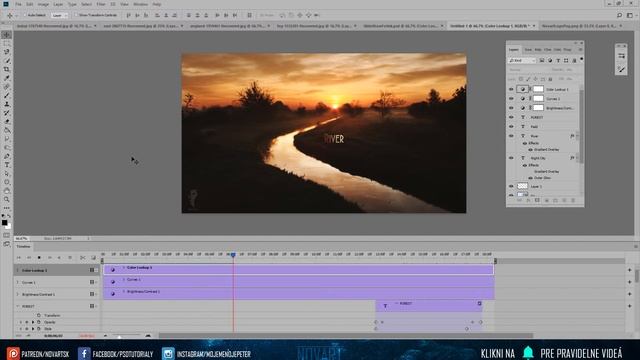
Task: Select the Hand tool
Action: pos(7,191)
